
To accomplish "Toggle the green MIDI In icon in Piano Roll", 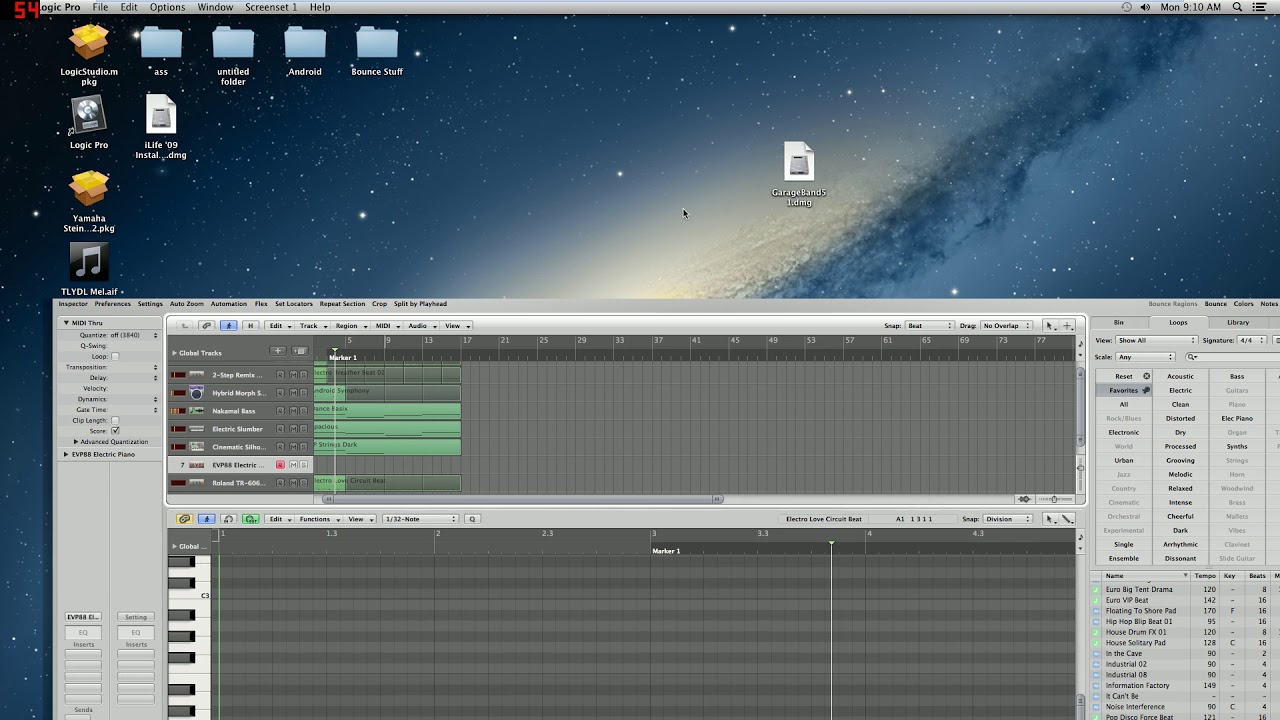I will click(x=250, y=519).
